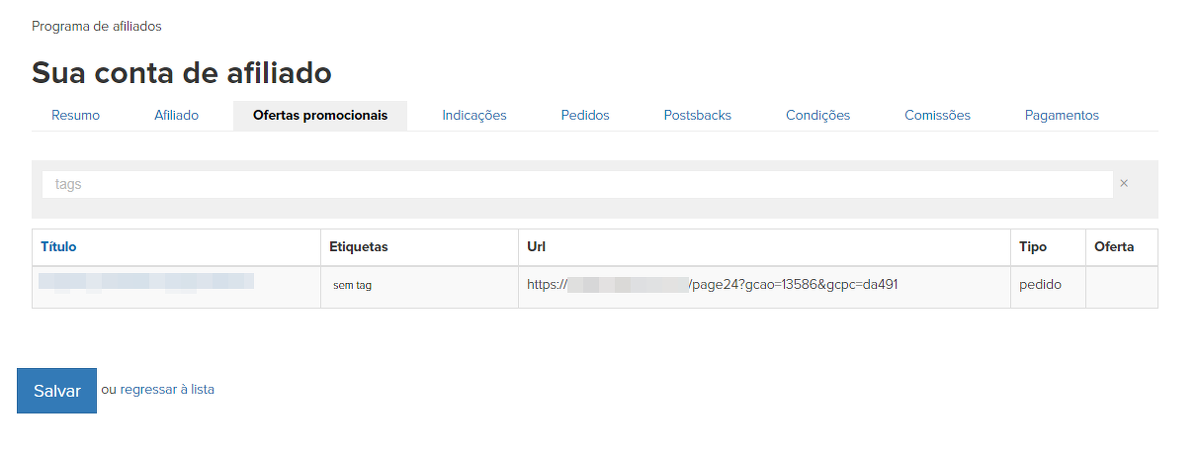The width and height of the screenshot is (1200, 459).
Task: Click the sem tag label in the row
Action: pyautogui.click(x=352, y=286)
